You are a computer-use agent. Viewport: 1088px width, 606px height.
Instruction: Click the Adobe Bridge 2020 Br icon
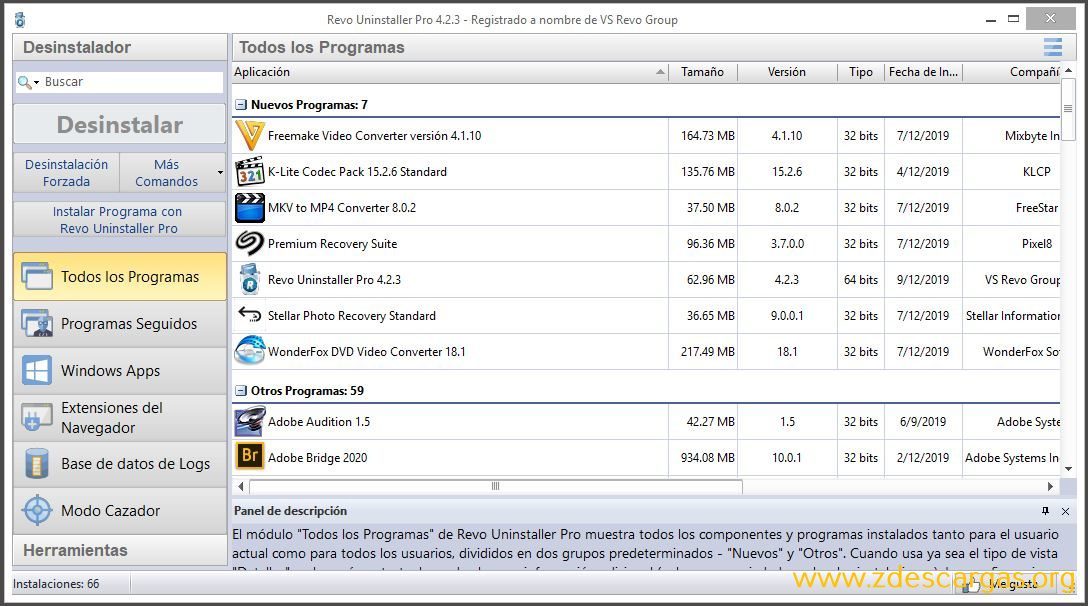click(x=250, y=457)
